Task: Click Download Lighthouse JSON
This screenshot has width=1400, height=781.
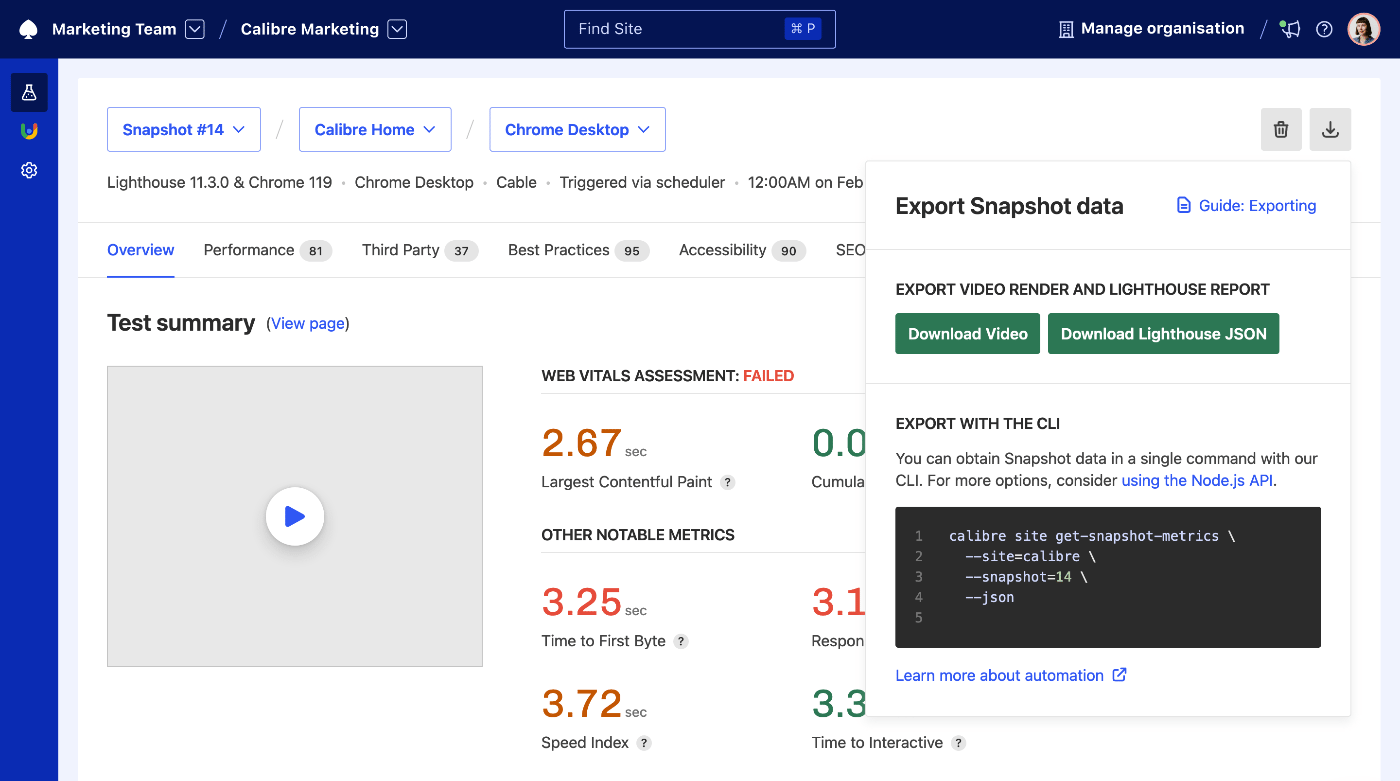Action: click(1163, 333)
